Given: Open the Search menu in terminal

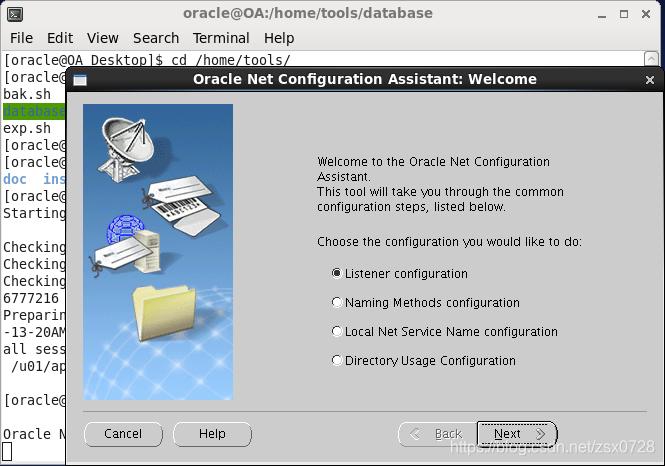Looking at the screenshot, I should (156, 38).
